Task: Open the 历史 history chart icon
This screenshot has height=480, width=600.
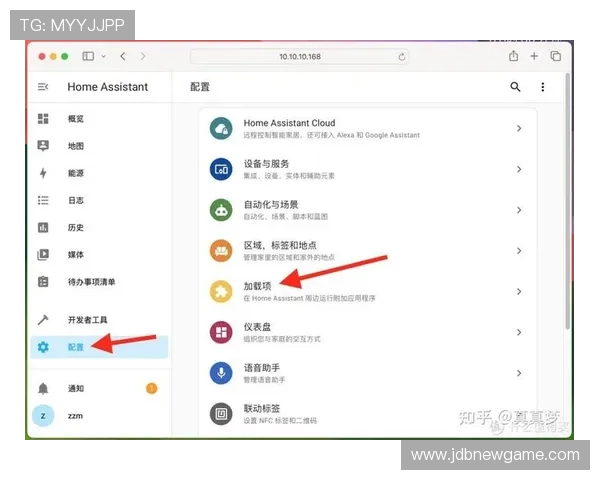Action: 43,227
